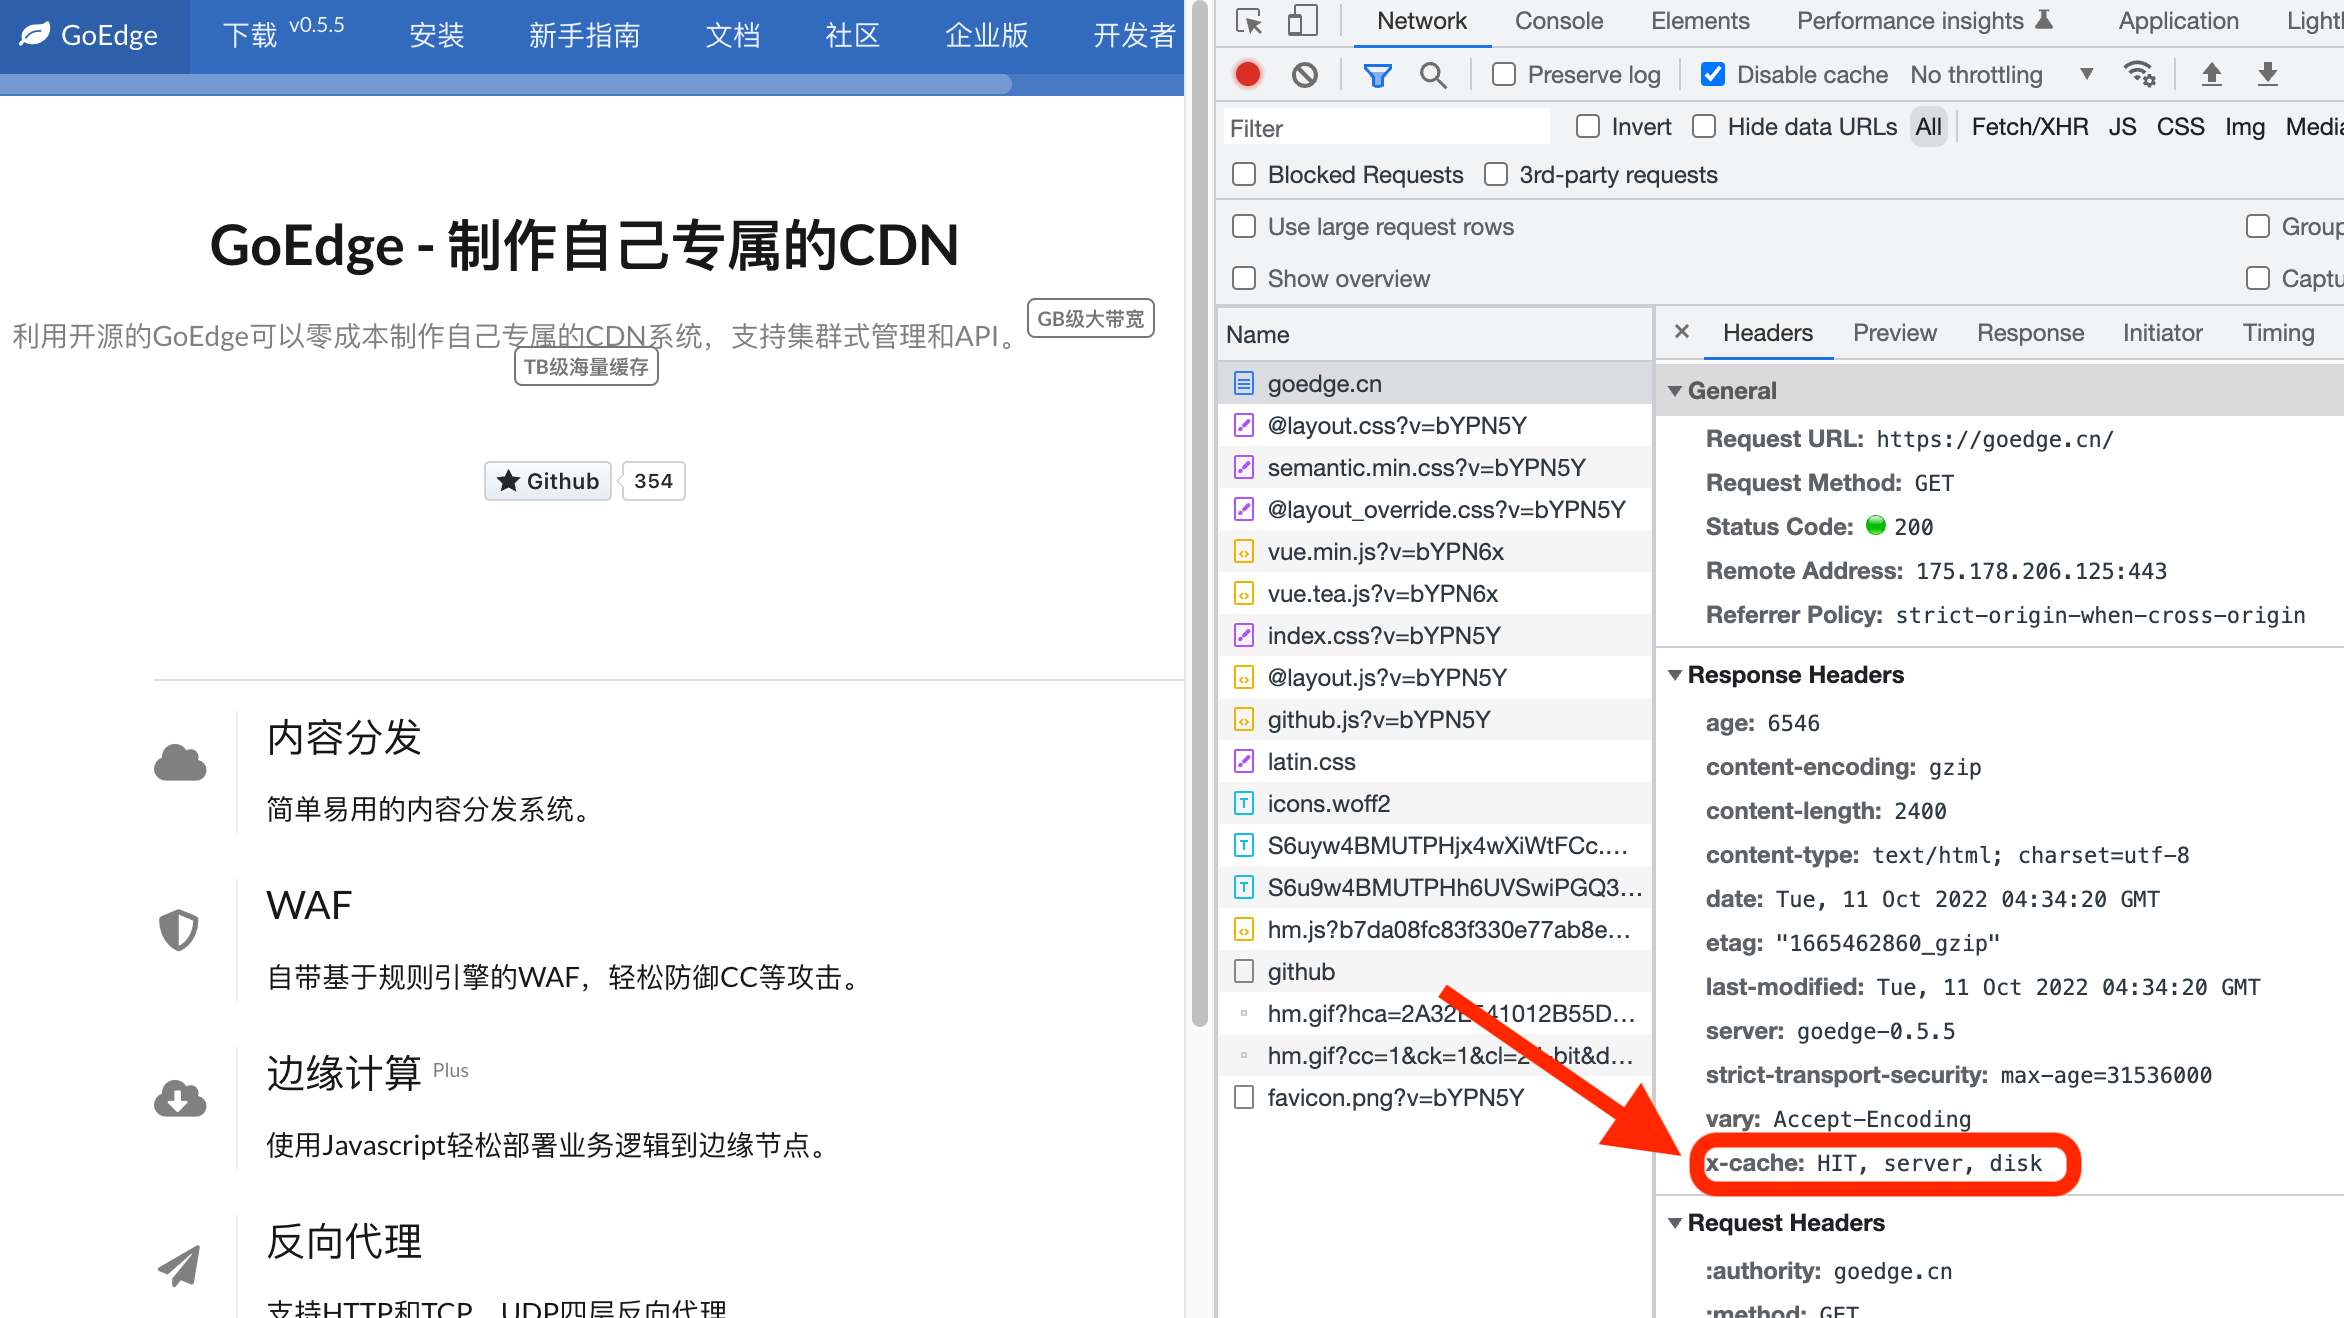The image size is (2344, 1318).
Task: Enable Use large request rows
Action: (1243, 226)
